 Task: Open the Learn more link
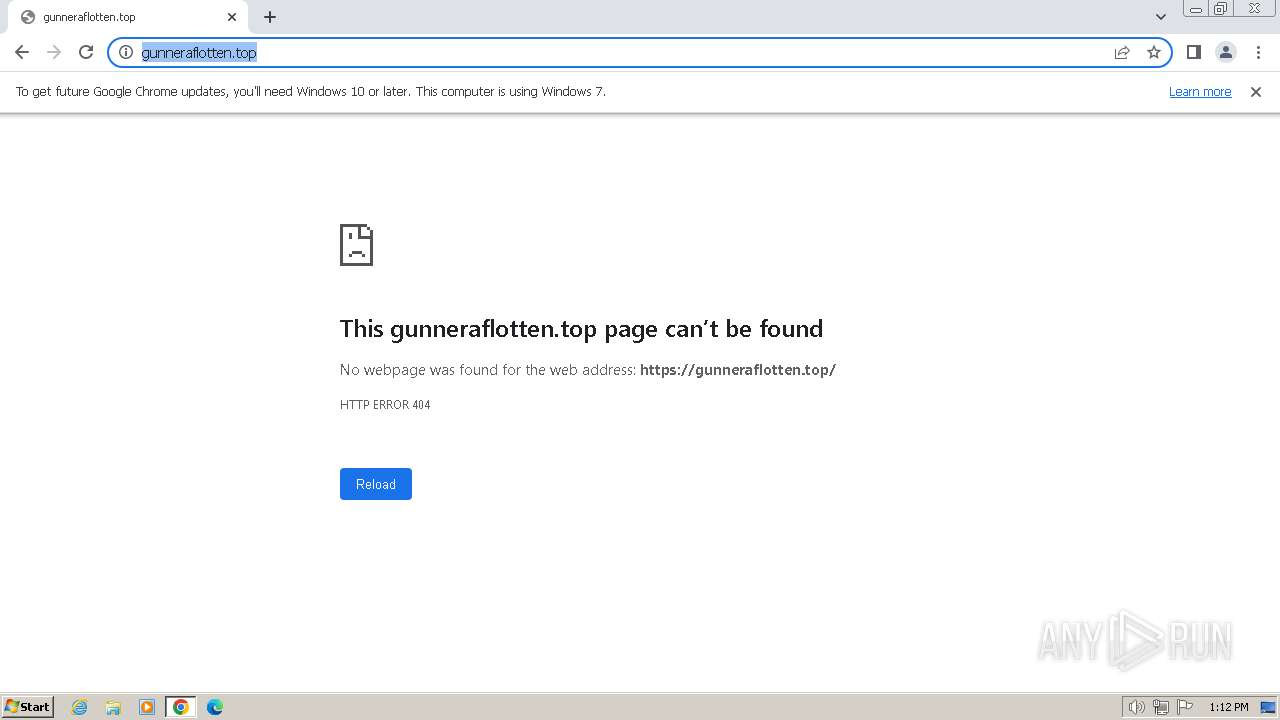(1200, 91)
